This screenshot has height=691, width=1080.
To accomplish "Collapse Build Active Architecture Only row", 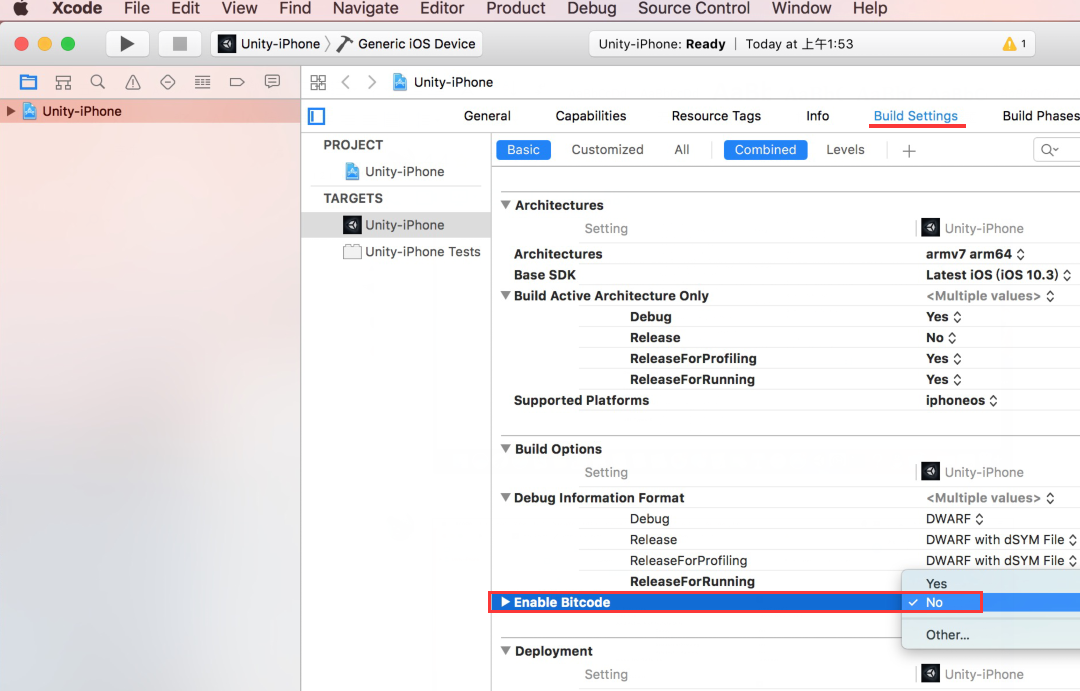I will (506, 296).
